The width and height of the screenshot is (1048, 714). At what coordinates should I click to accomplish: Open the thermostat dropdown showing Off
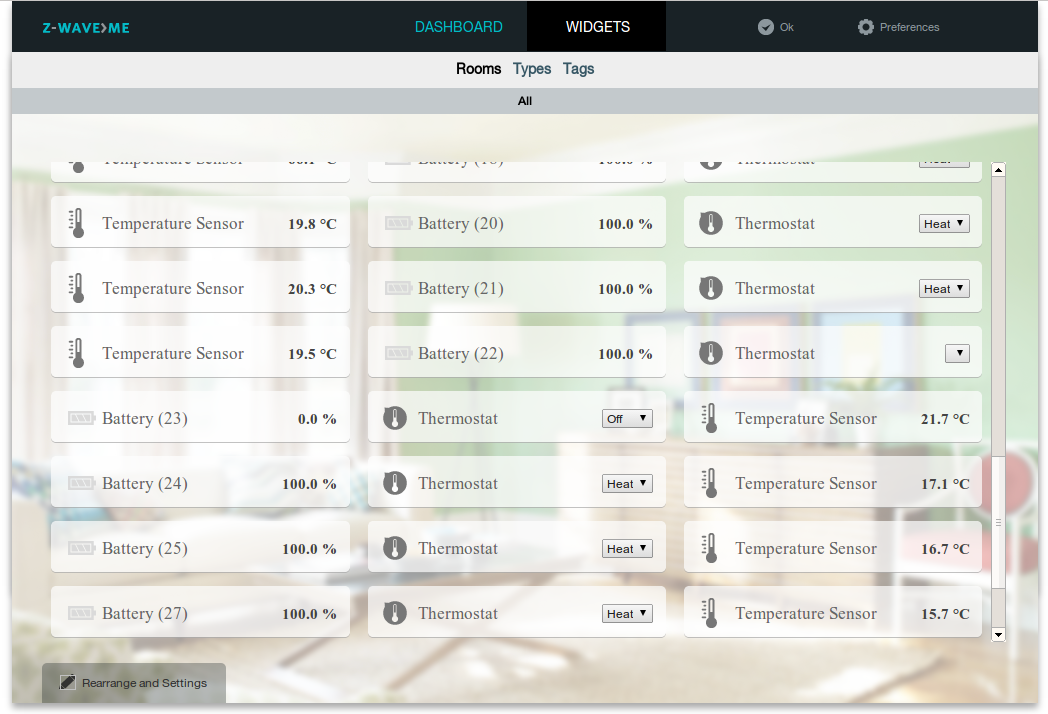tap(627, 419)
